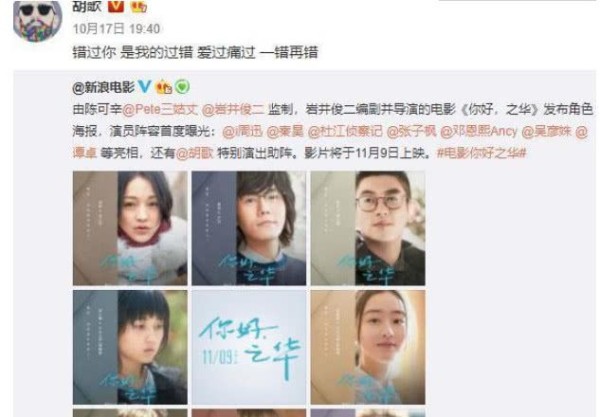Open the center title poster showing 11/09
Screen dimensions: 600x417
pos(249,347)
